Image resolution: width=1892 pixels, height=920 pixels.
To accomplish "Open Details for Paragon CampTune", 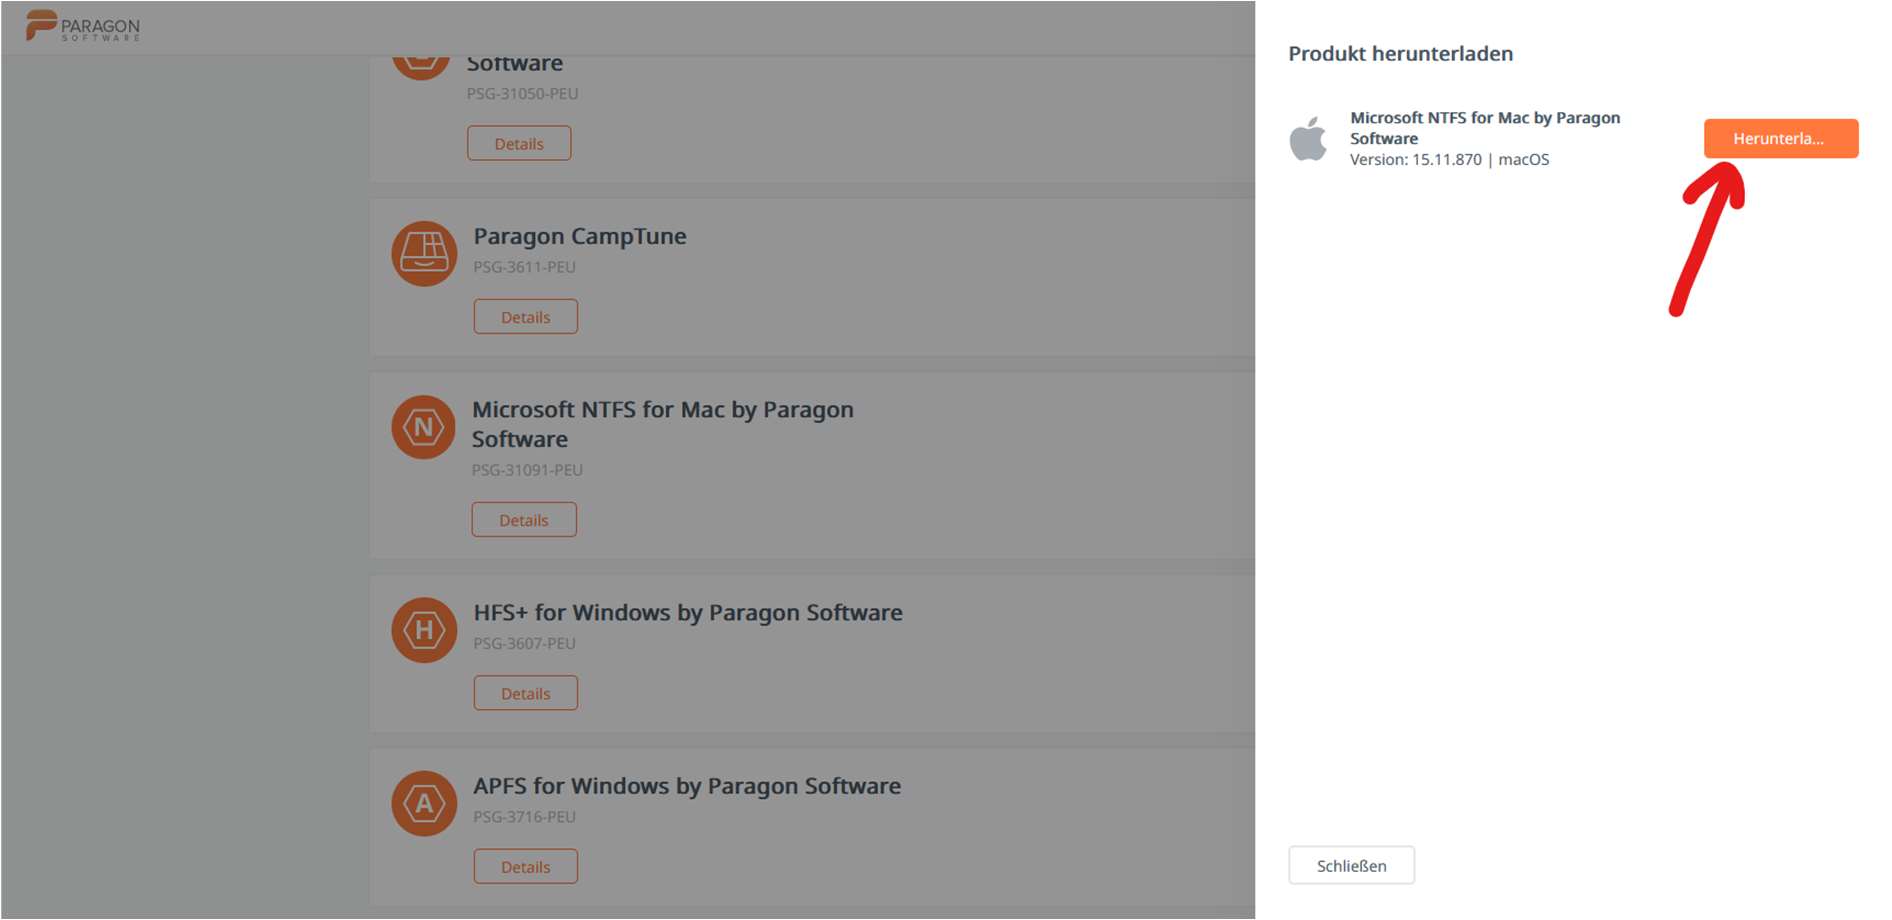I will [525, 317].
